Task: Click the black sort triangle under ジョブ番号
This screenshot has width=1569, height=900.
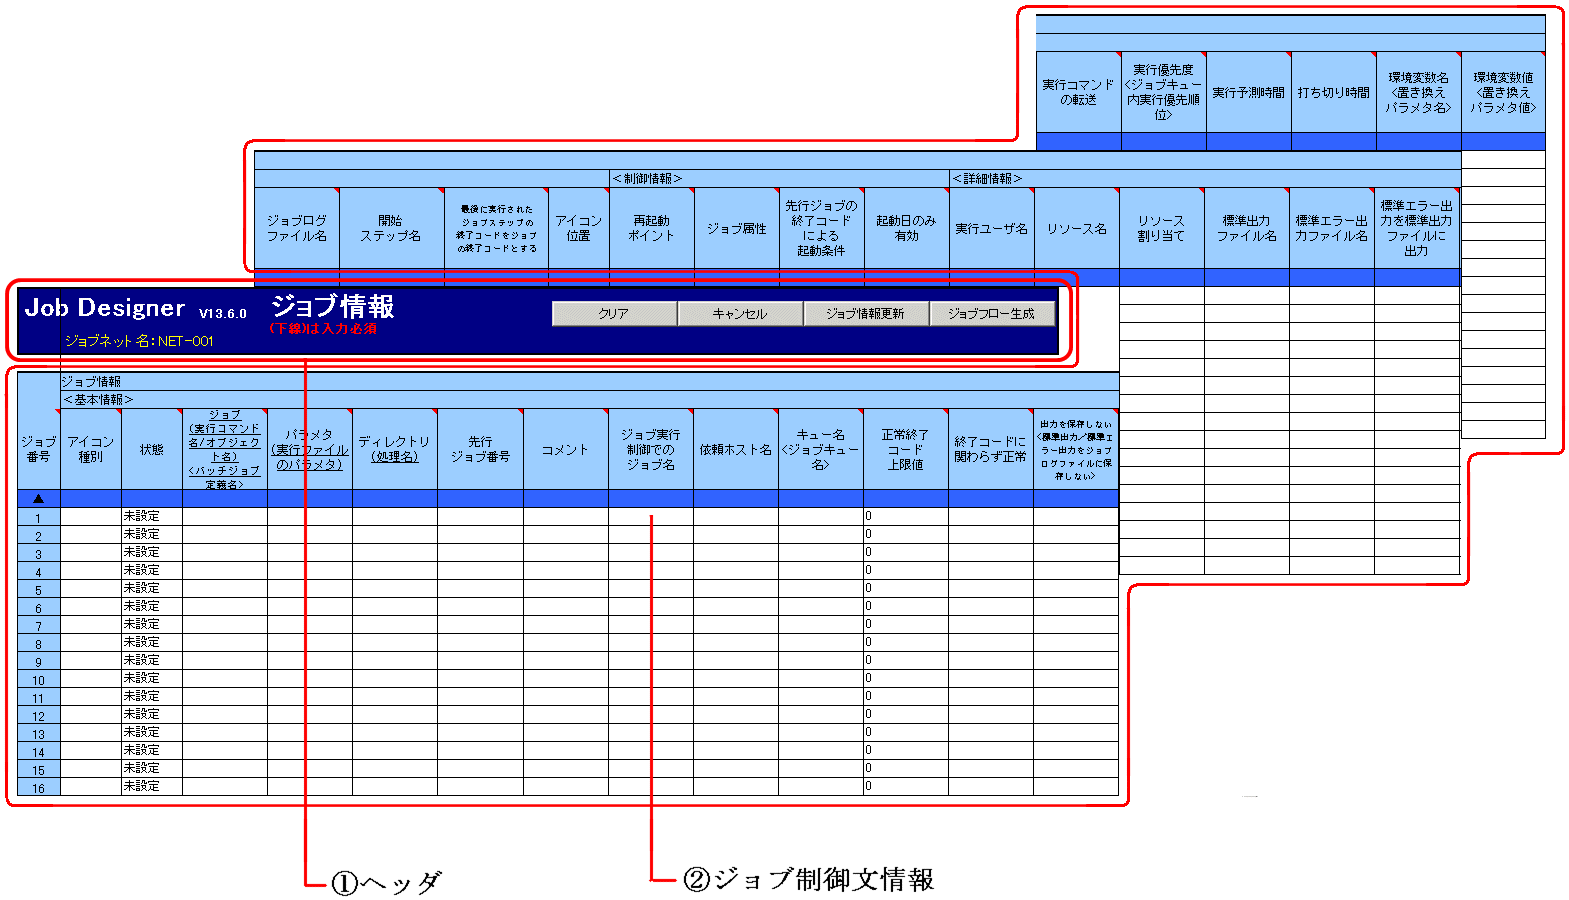Action: coord(39,499)
